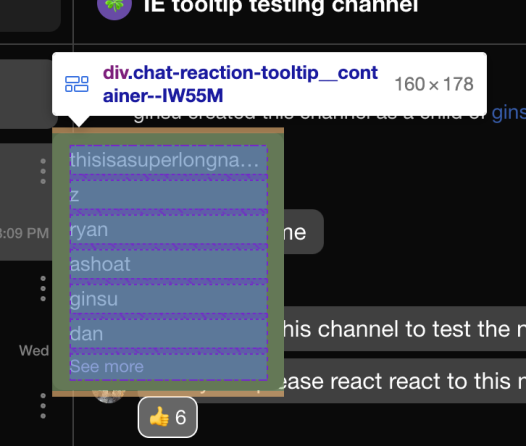Image resolution: width=526 pixels, height=446 pixels.
Task: Select user z in reaction tooltip
Action: tap(74, 195)
